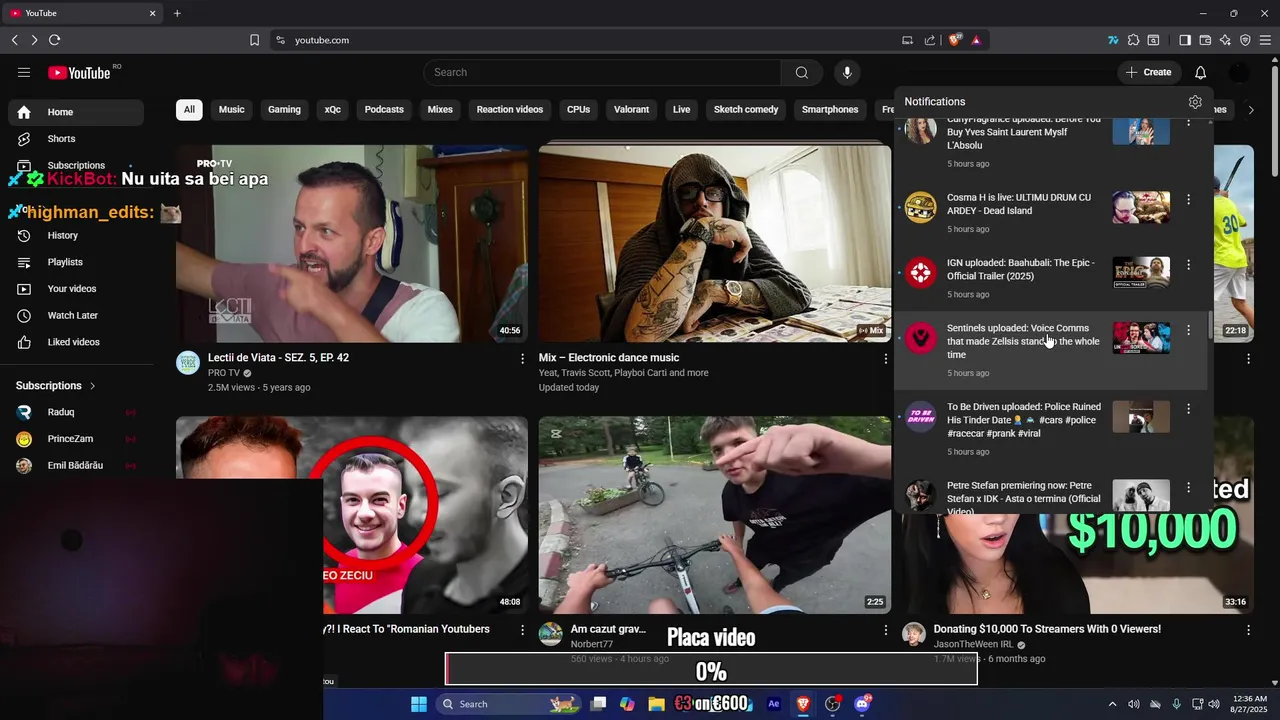Expand the Subscriptions section chevron
This screenshot has height=720, width=1280.
click(93, 386)
